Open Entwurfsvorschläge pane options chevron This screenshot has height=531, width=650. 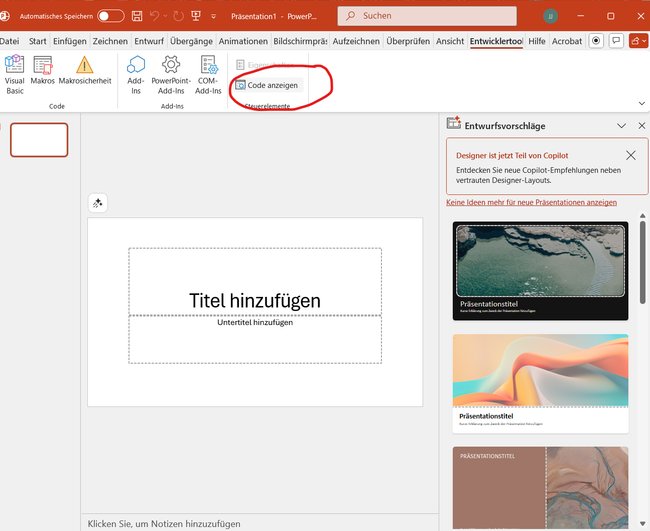(621, 126)
